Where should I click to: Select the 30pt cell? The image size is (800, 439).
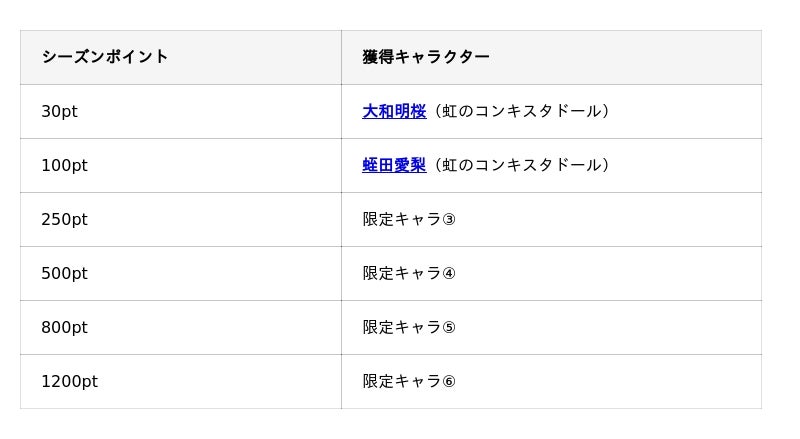59,111
